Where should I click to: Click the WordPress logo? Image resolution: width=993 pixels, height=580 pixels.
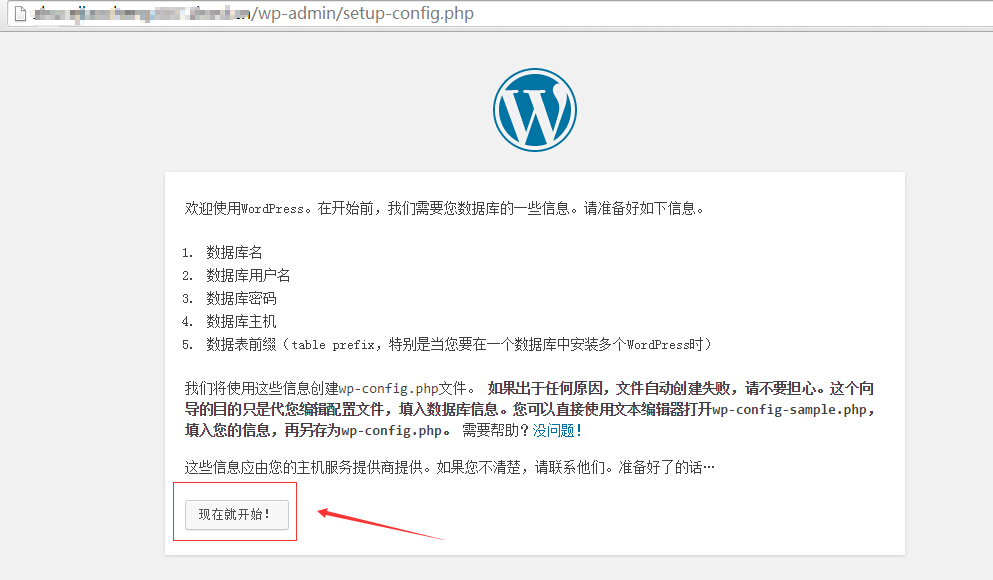pos(535,110)
